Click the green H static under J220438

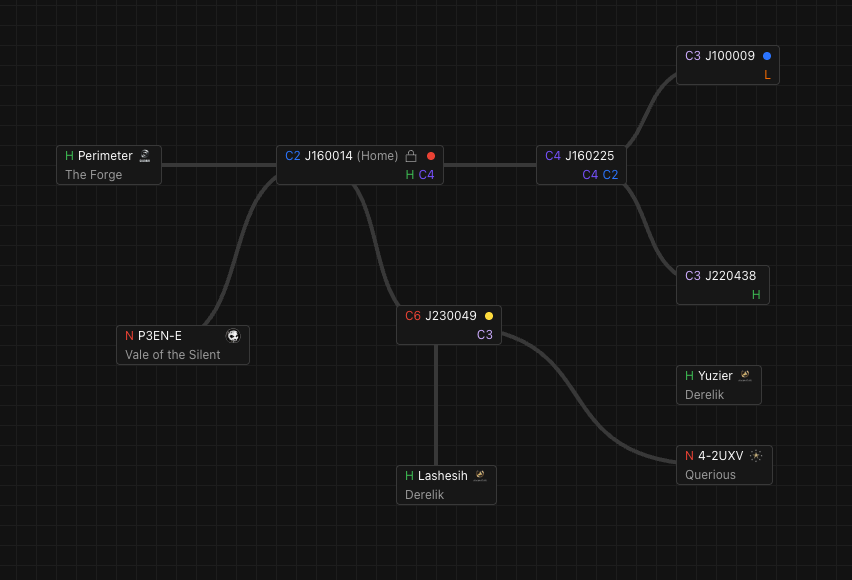[x=756, y=295]
